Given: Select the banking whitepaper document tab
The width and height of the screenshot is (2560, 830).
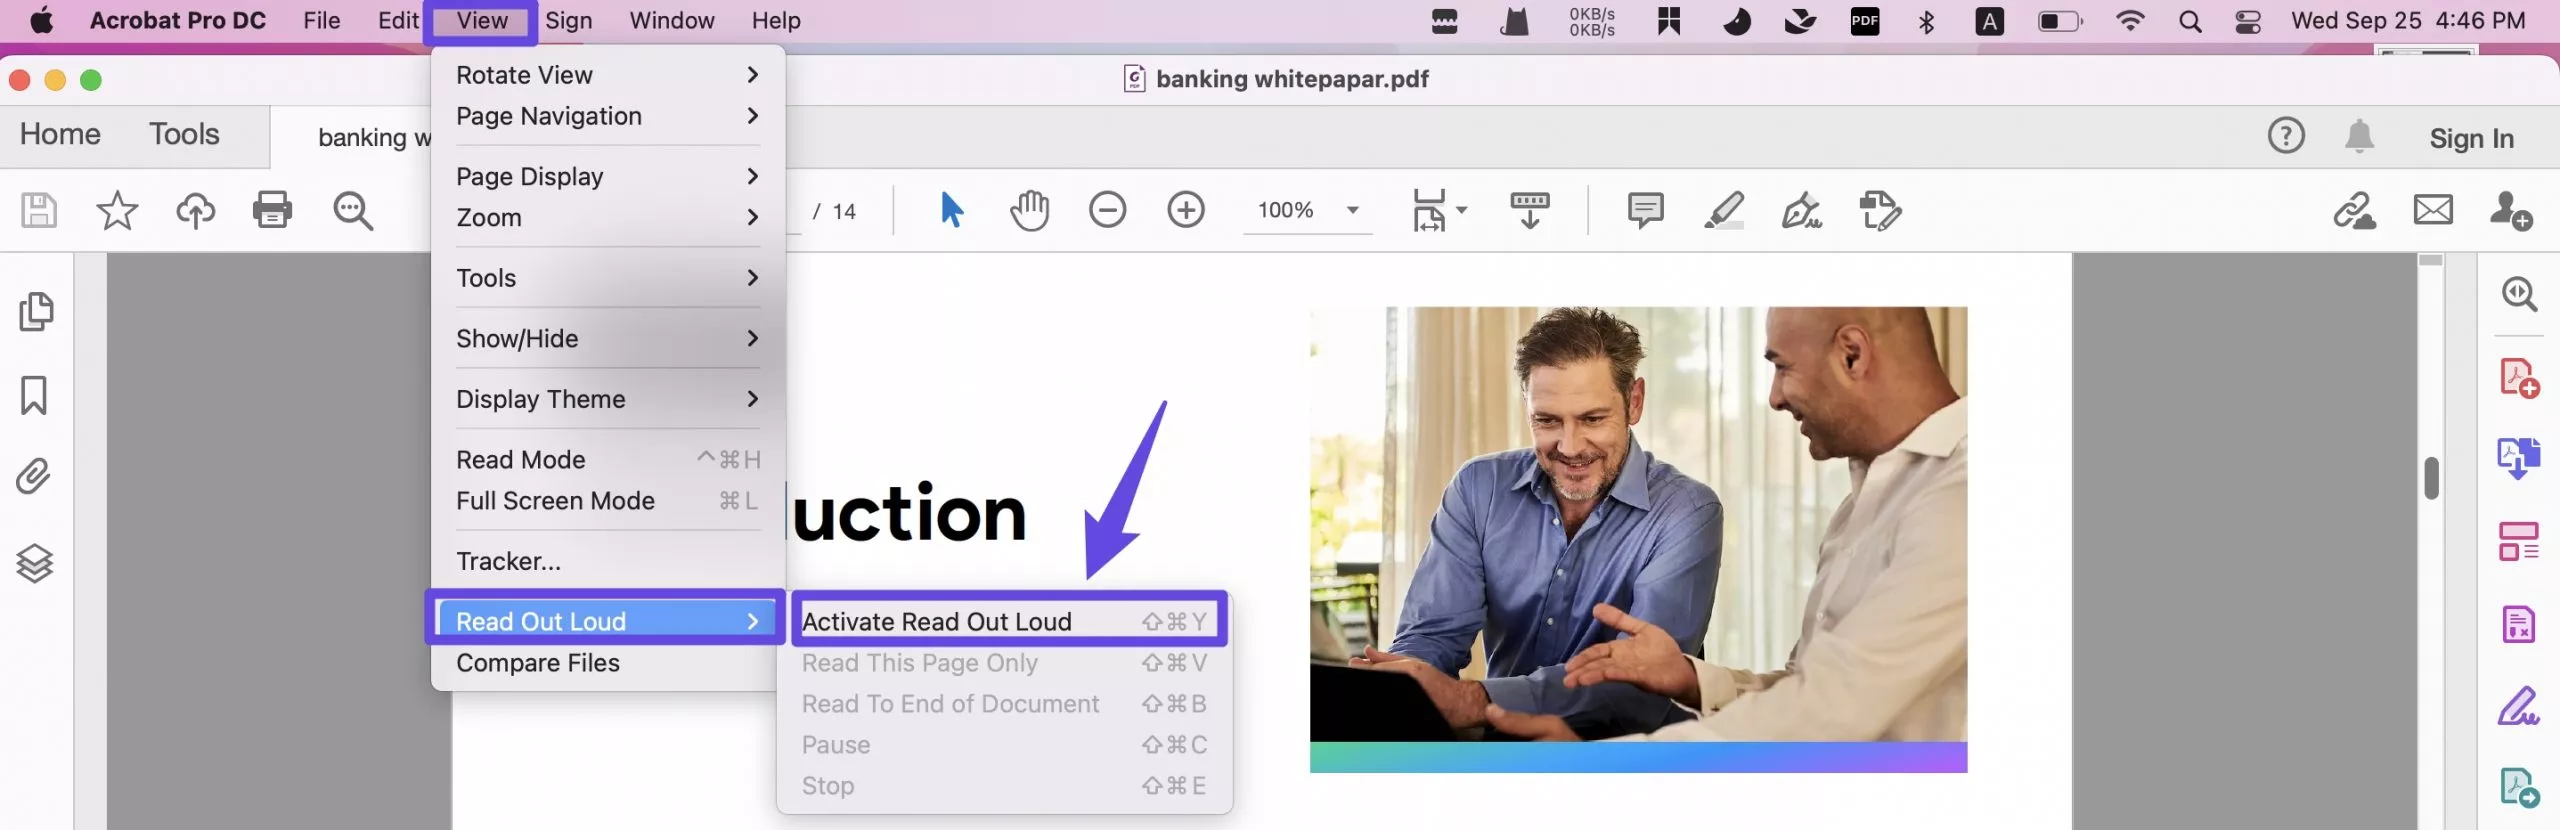Looking at the screenshot, I should 352,138.
